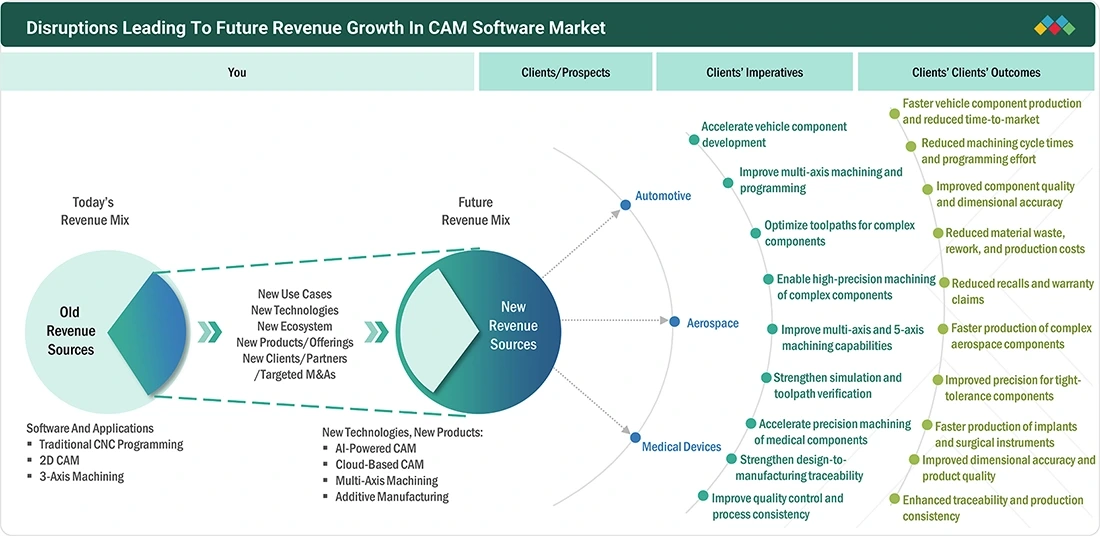Click the Aerospace label
Screen dimensions: 1100x536
click(713, 323)
